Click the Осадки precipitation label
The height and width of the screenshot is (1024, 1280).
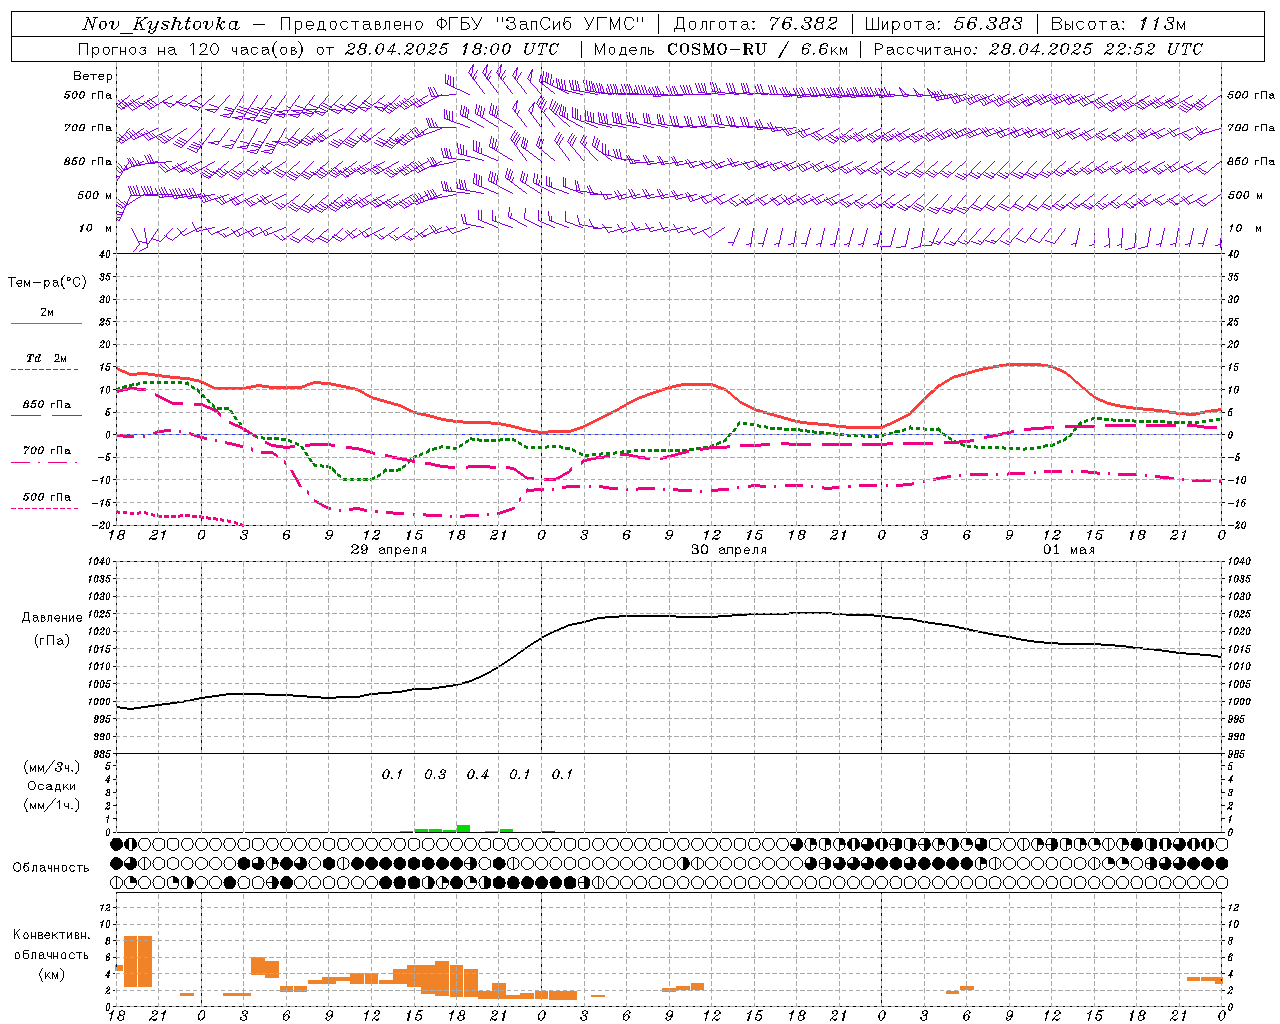[x=52, y=786]
